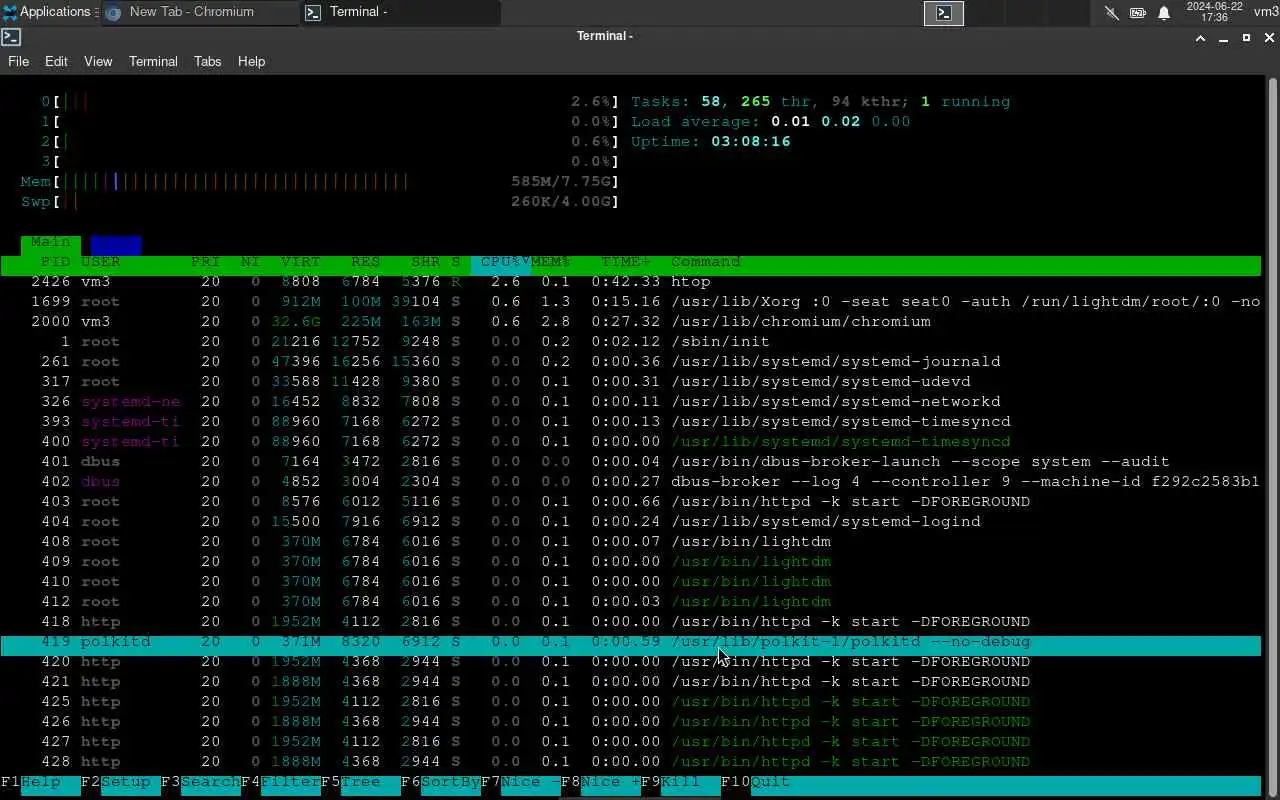Select the systemd-journald process row
The image size is (1280, 800).
pos(630,362)
